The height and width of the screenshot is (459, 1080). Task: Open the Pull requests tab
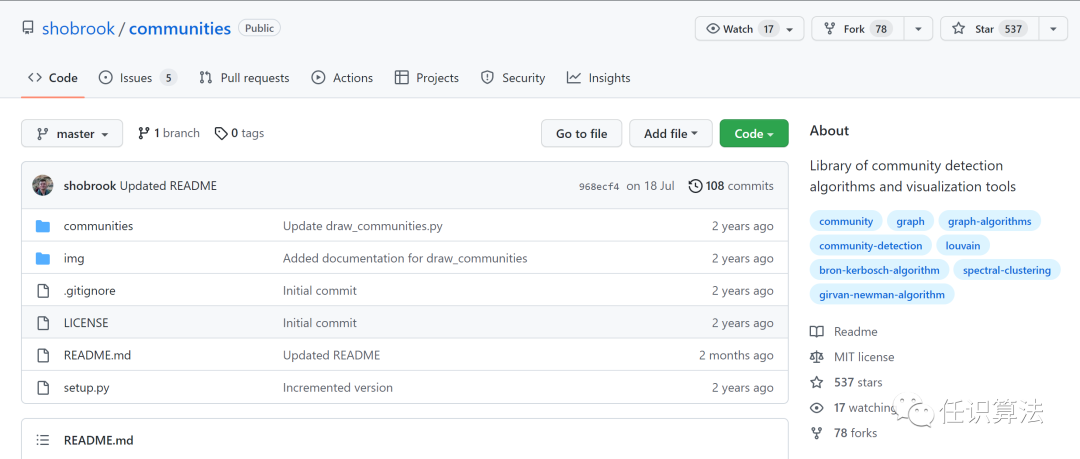tap(244, 78)
